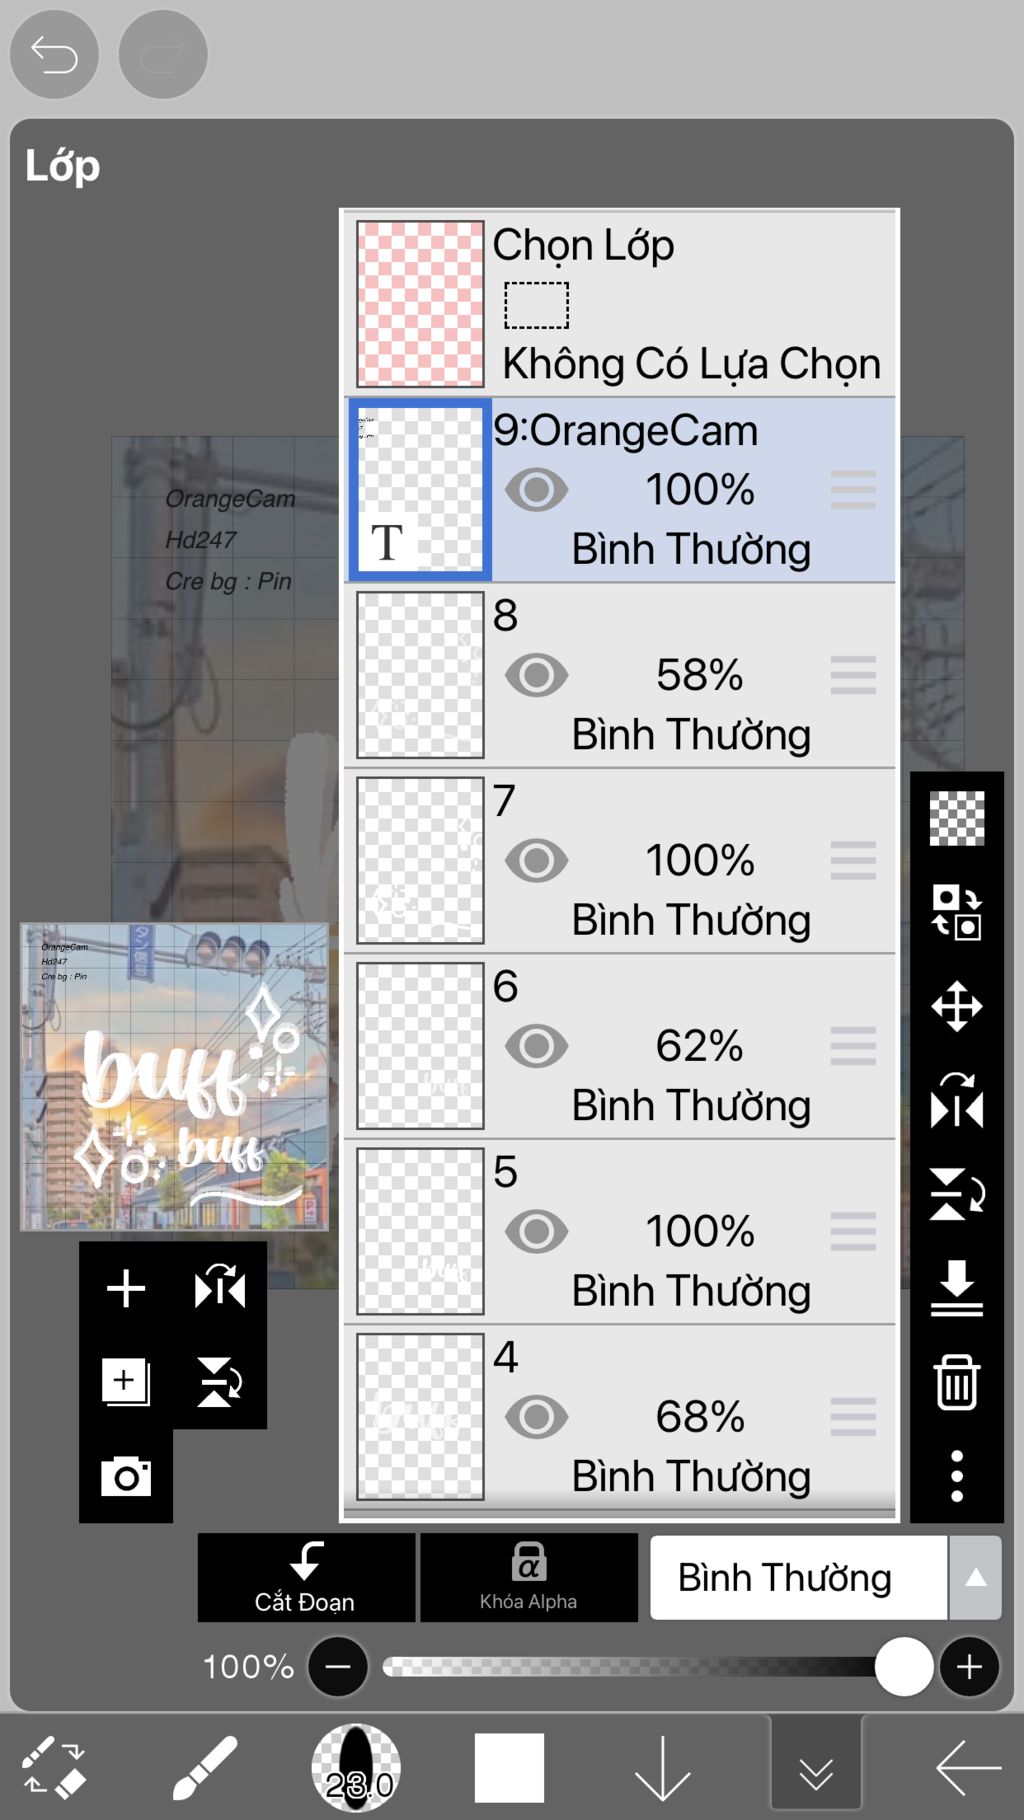Toggle visibility of layer 6
Viewport: 1024px width, 1820px height.
[536, 1046]
